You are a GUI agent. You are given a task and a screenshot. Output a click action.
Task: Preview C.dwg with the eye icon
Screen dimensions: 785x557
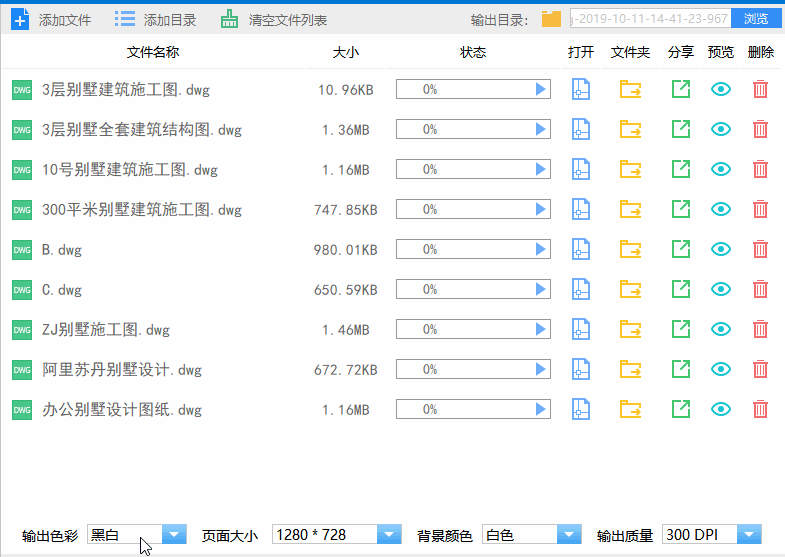click(x=721, y=290)
